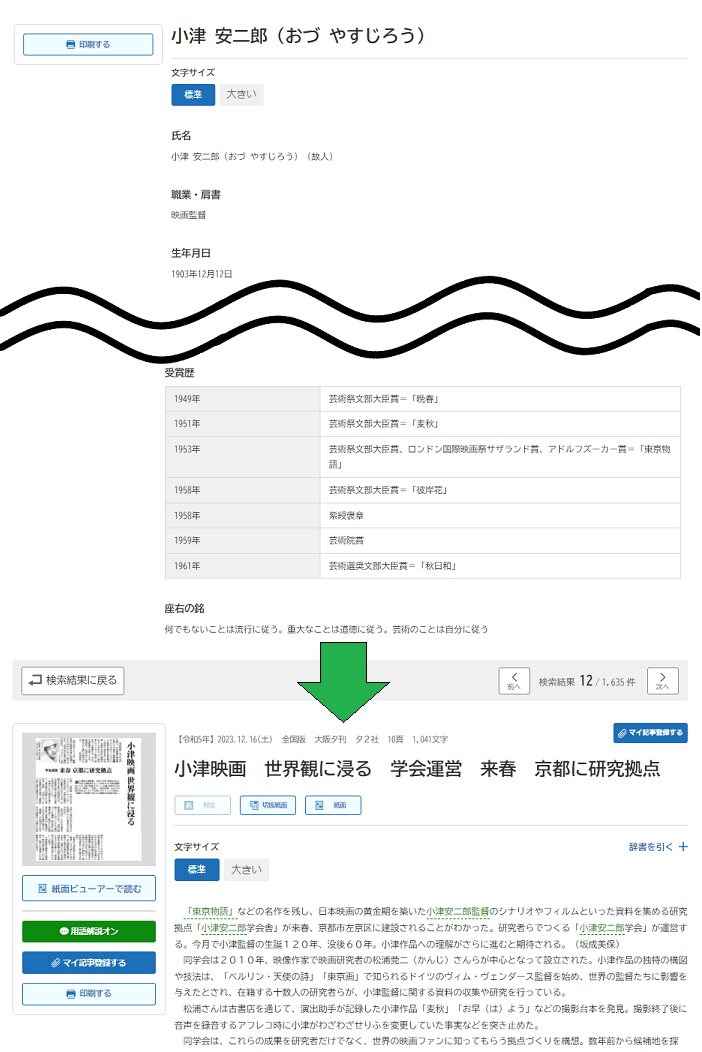This screenshot has height=1052, width=702.
Task: Click sidebar マイ記事登録する button
Action: coord(88,962)
